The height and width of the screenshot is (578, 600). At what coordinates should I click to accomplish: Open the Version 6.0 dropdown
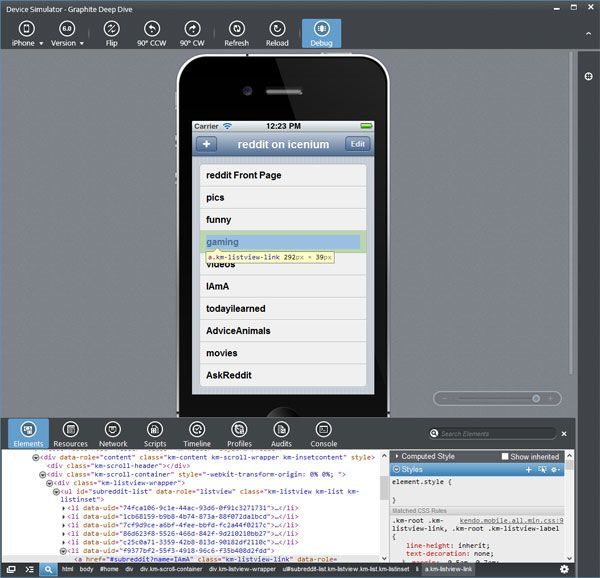67,34
